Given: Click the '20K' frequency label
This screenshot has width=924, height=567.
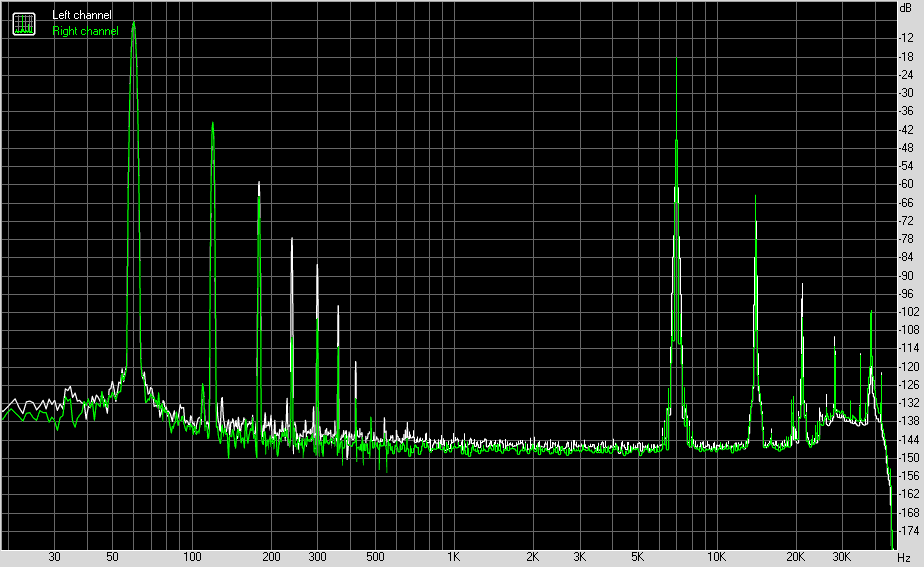Looking at the screenshot, I should coord(796,557).
